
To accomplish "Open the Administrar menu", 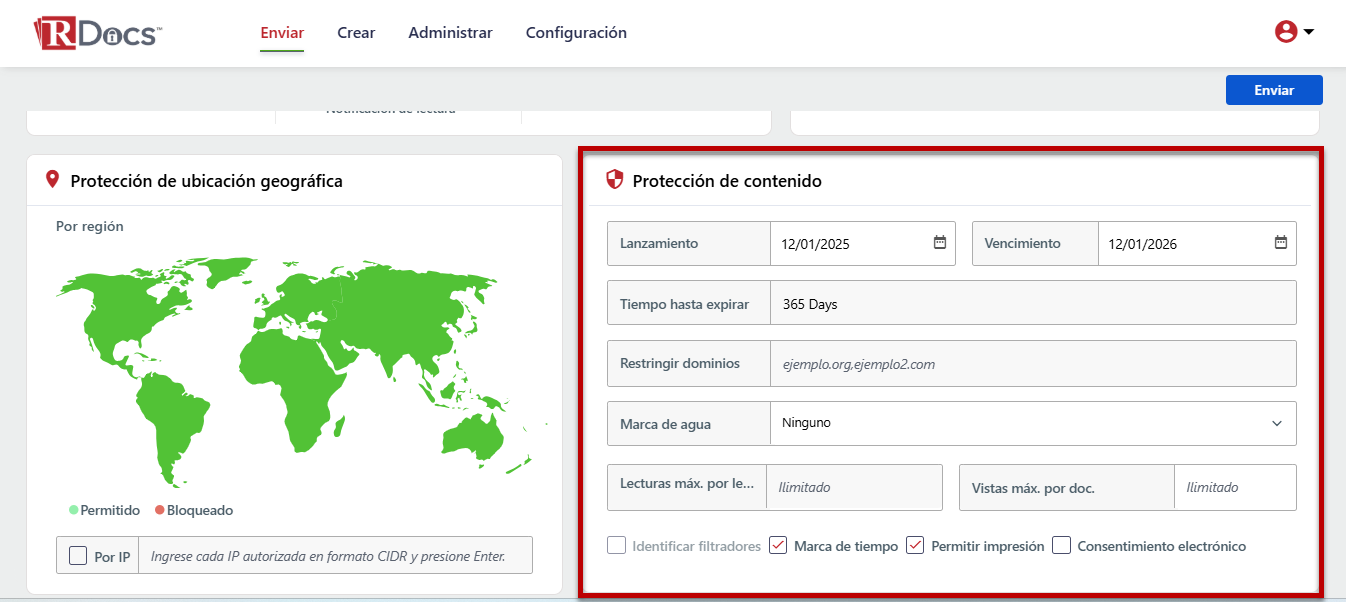I will click(x=450, y=33).
